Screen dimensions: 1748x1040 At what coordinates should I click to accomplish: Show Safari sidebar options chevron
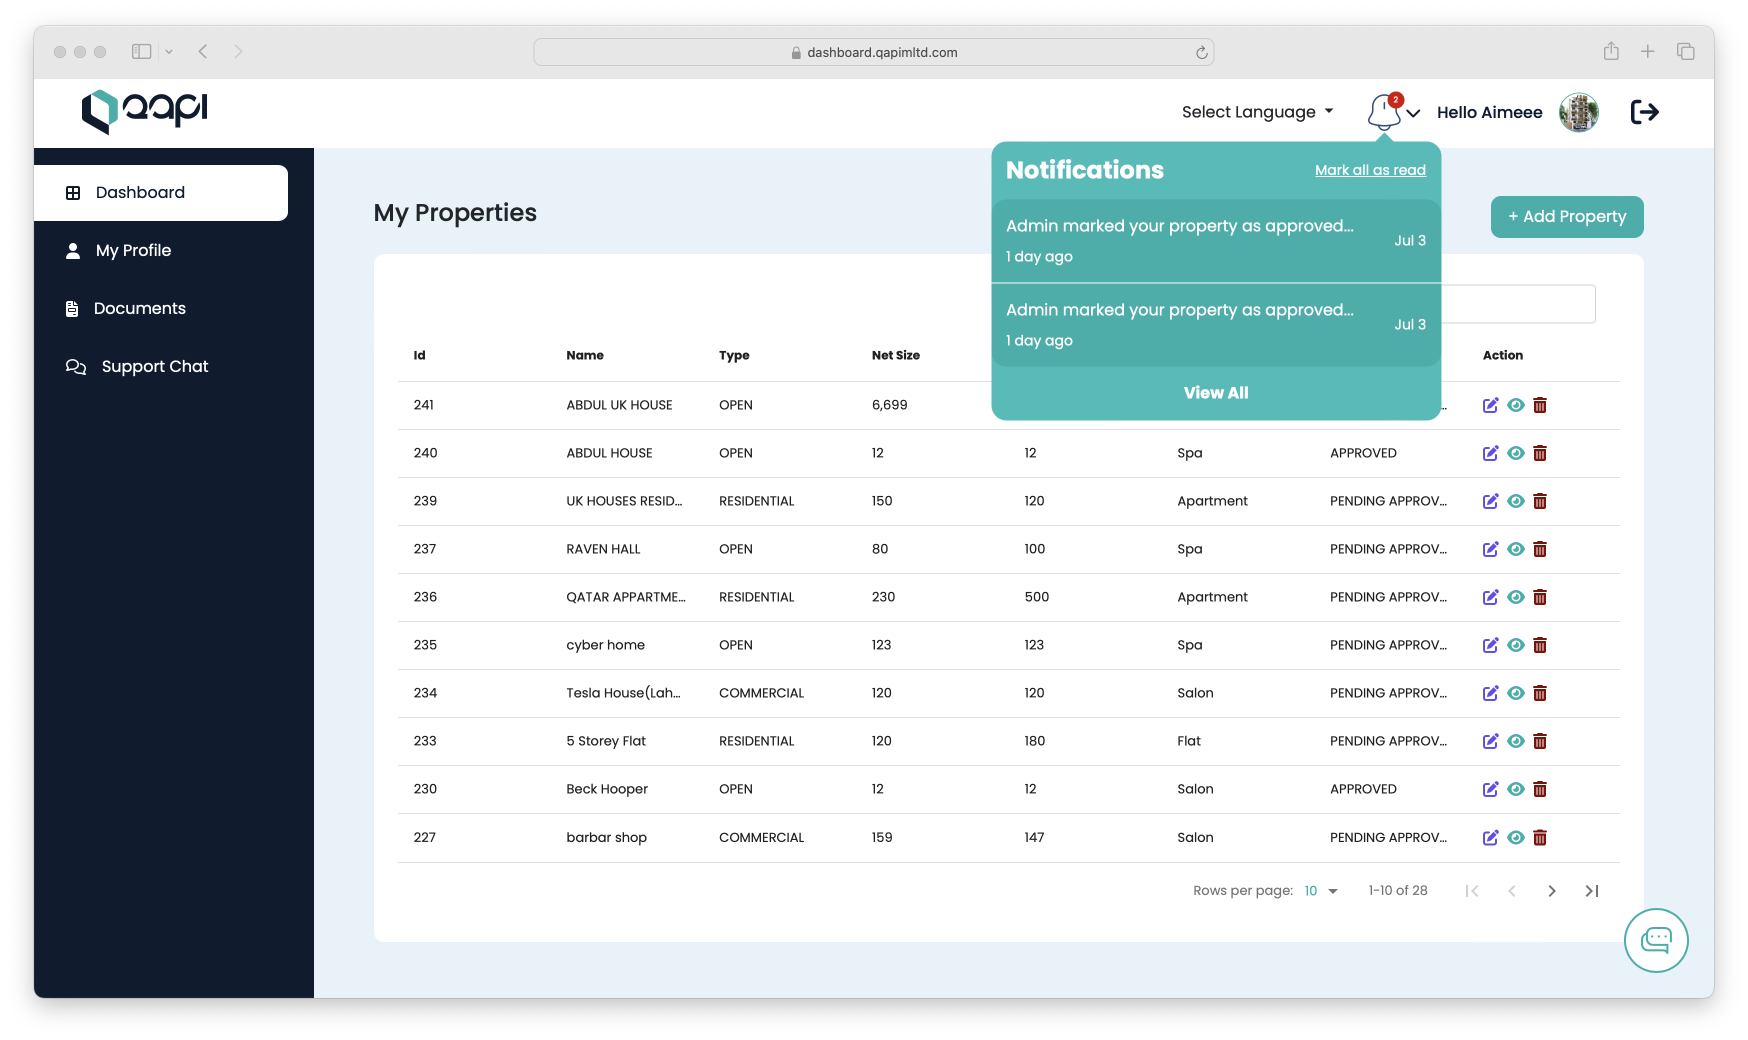click(169, 52)
